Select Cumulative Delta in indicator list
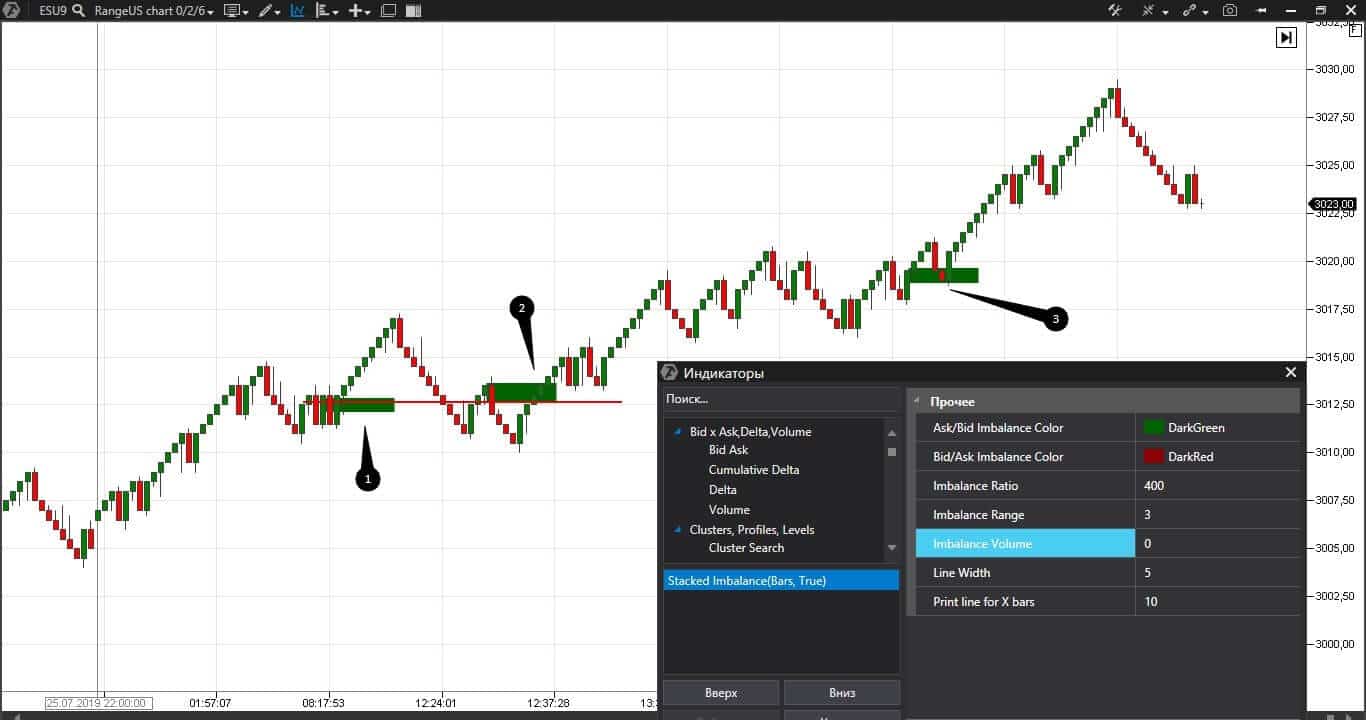Screen dimensions: 1366x720 coord(753,470)
